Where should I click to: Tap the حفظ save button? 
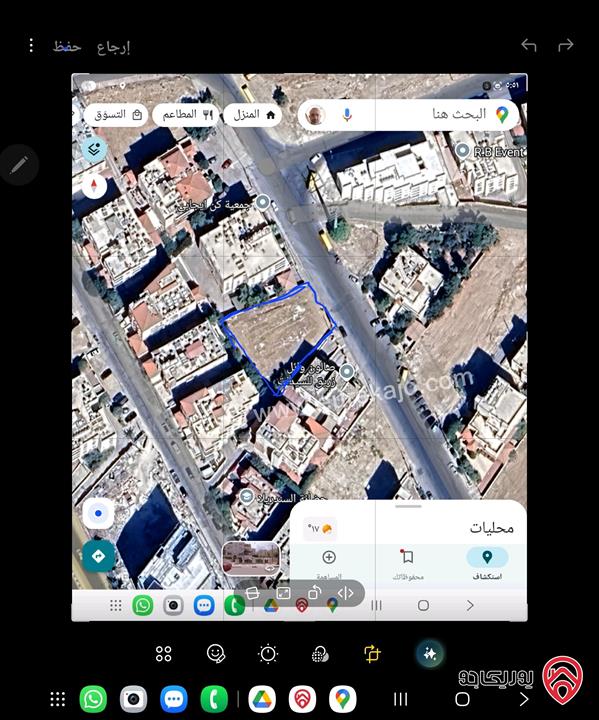click(x=67, y=46)
